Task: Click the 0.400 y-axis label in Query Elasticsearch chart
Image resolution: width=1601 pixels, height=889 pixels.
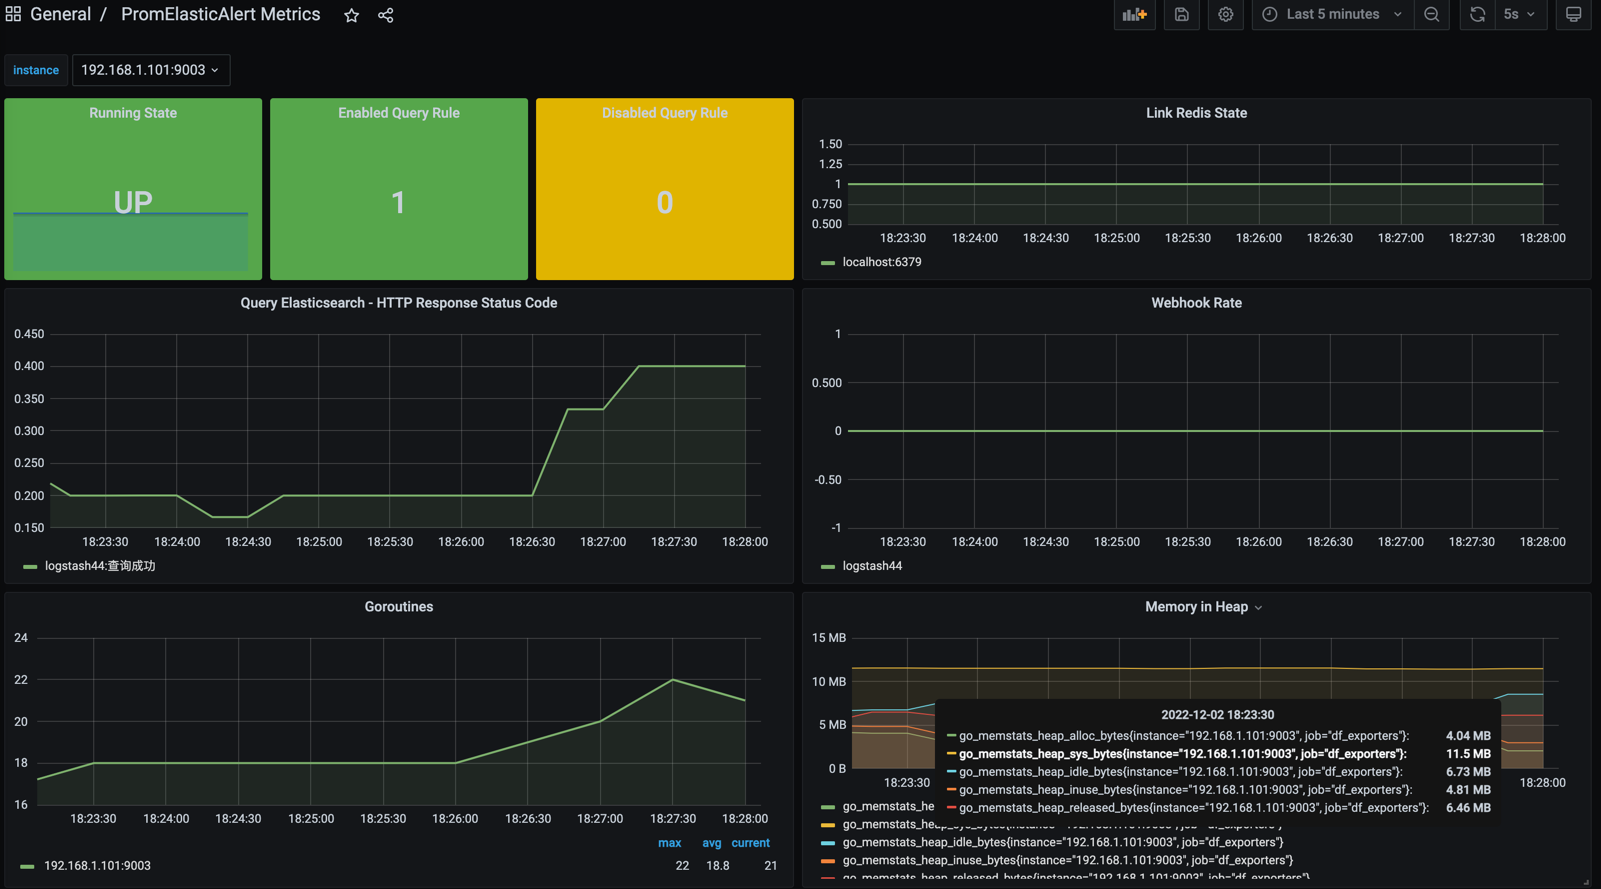Action: click(29, 366)
